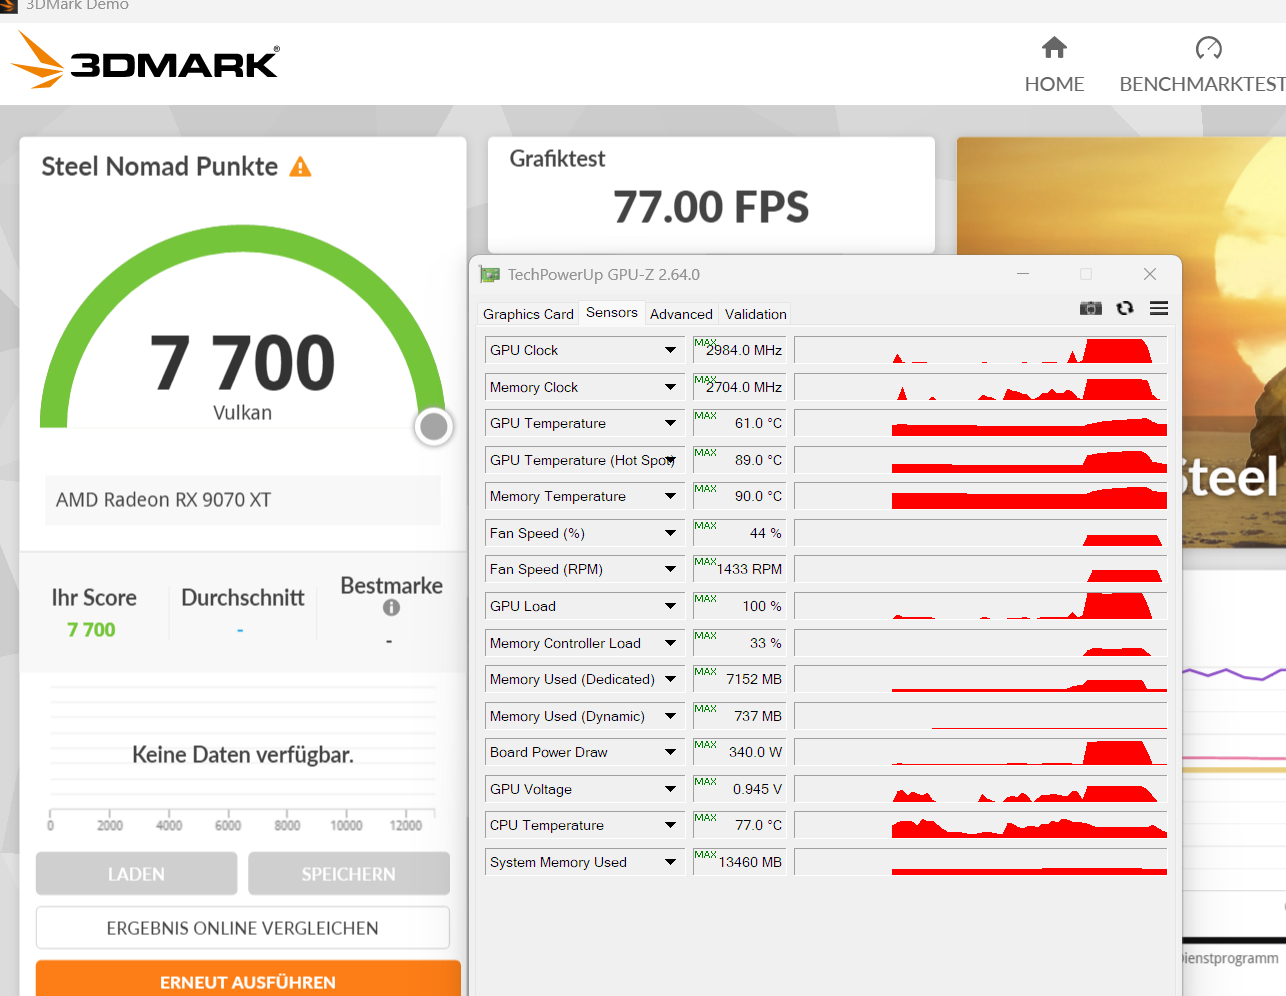1286x996 pixels.
Task: Click the Board Power Draw 340.0 W value
Action: coord(739,752)
